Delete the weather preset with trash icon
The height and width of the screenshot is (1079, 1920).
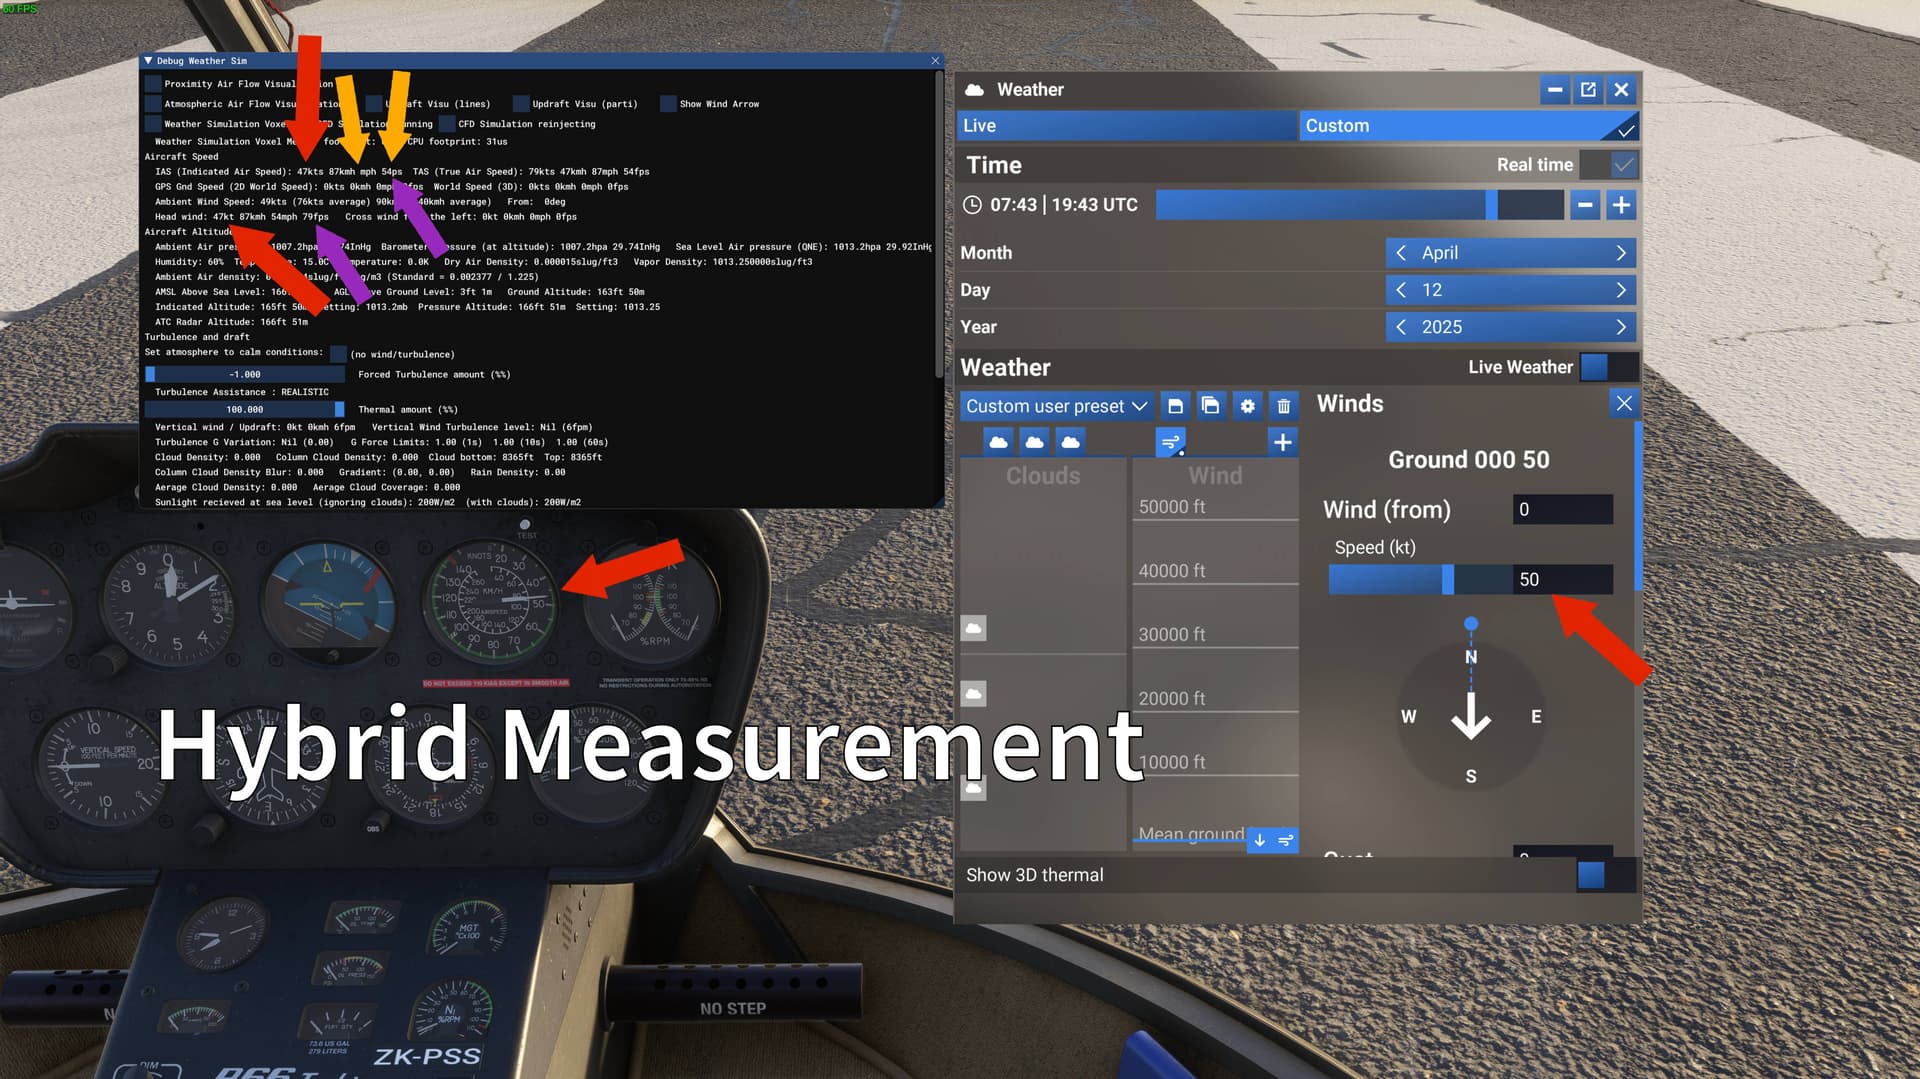[x=1284, y=406]
